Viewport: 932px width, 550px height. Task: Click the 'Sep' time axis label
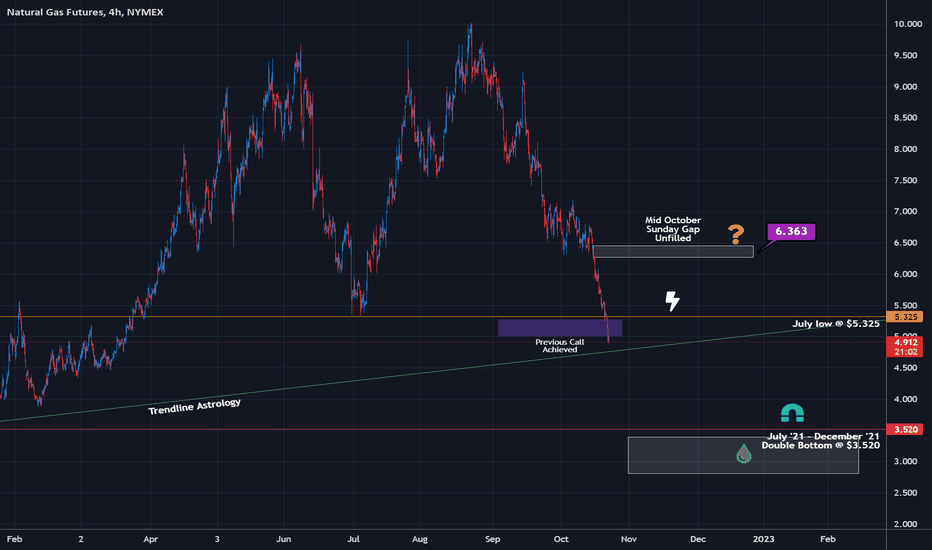tap(492, 539)
